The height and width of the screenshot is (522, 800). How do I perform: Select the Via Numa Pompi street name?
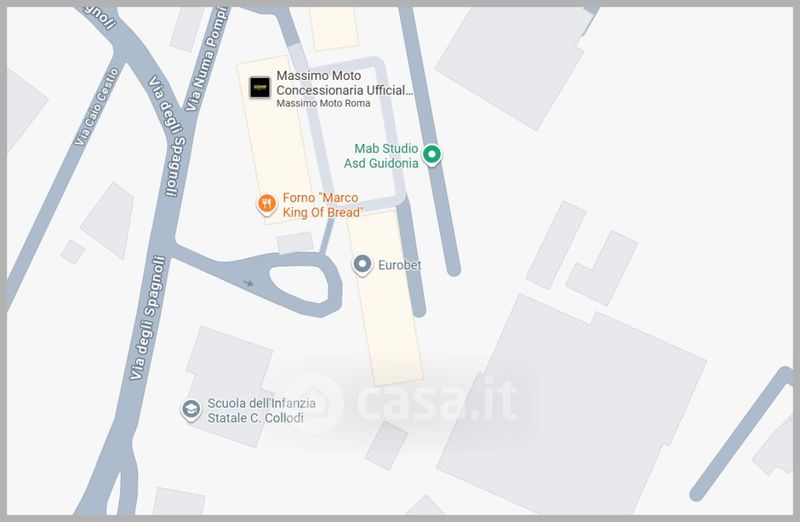[x=206, y=59]
